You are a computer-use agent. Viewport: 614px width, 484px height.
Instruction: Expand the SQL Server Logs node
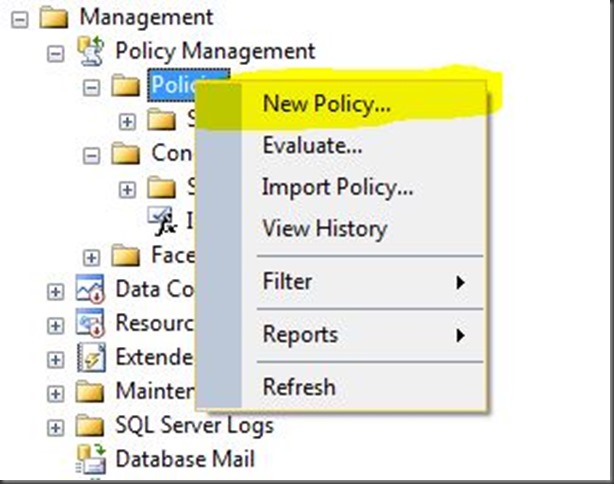(x=56, y=427)
